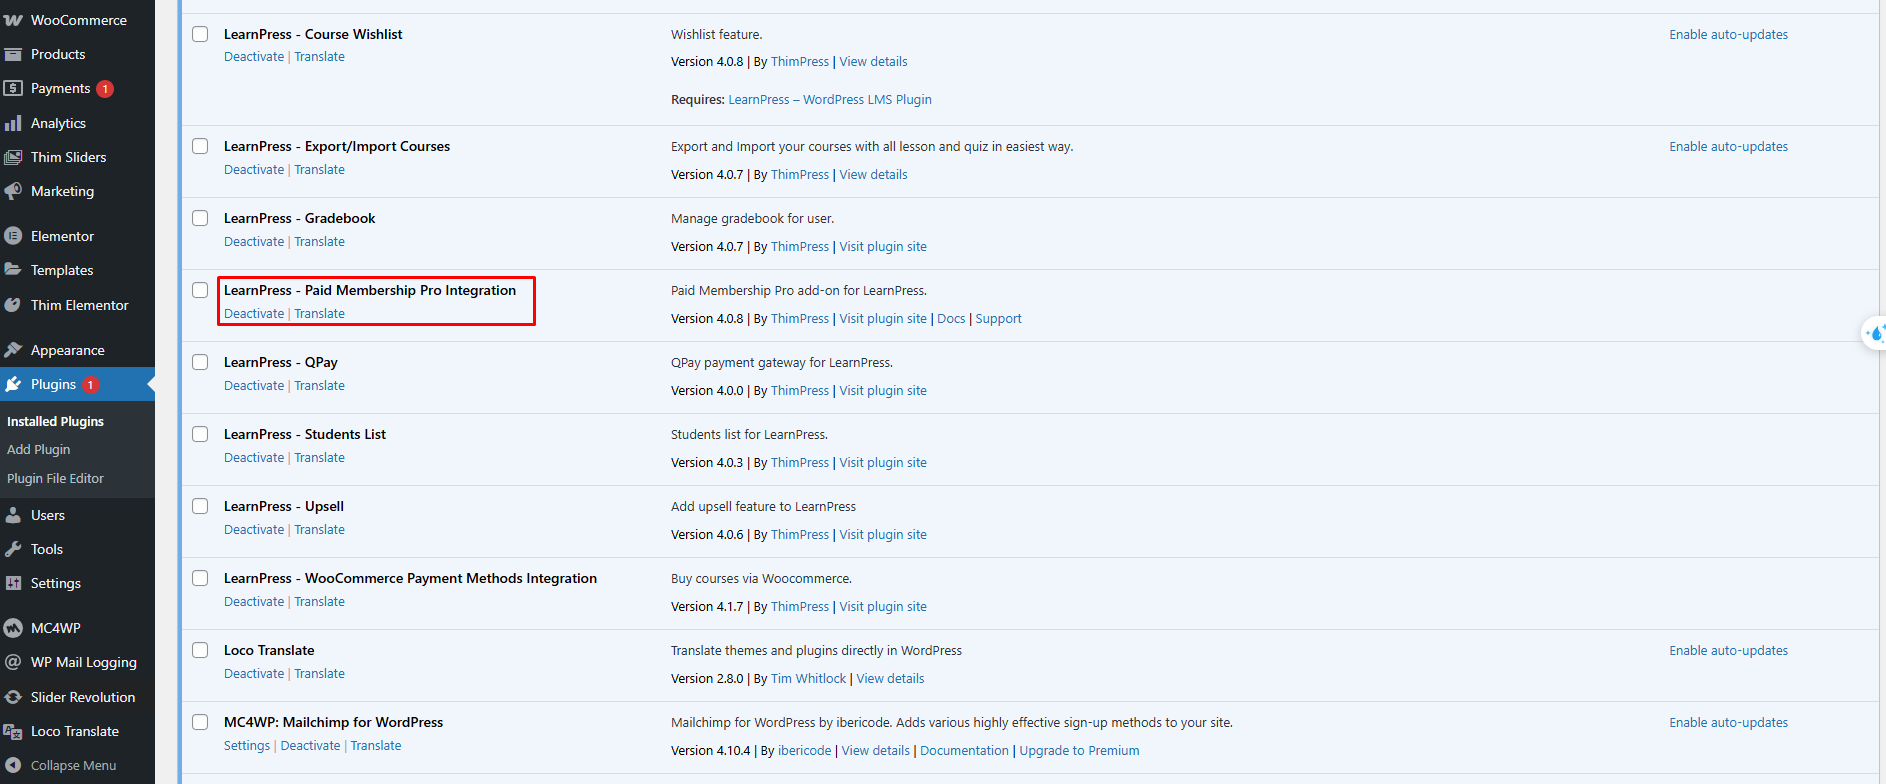
Task: Click the Products sidebar icon
Action: tap(13, 54)
